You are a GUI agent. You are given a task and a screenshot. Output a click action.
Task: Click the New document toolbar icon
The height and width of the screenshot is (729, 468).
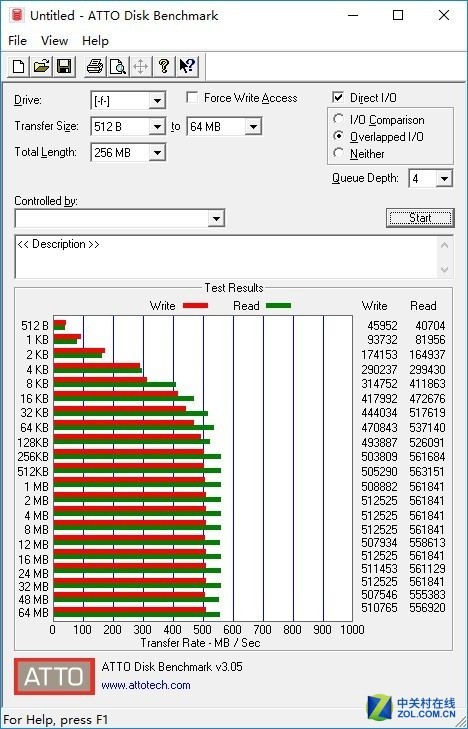(19, 66)
